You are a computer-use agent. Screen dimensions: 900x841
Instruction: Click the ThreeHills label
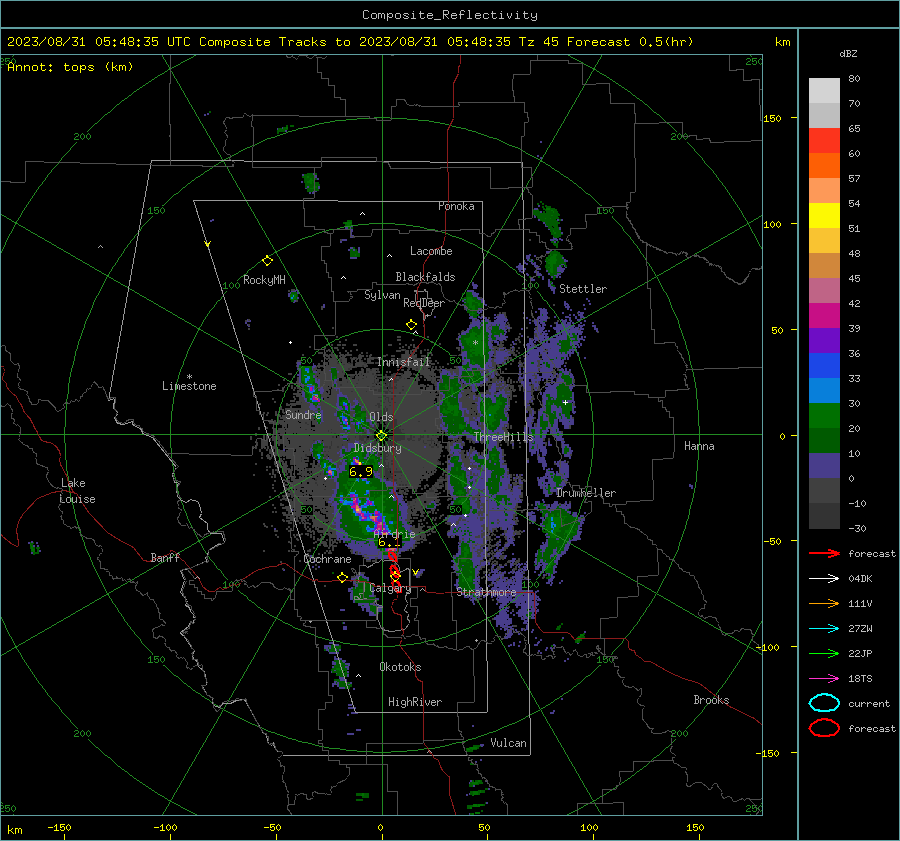[x=503, y=437]
